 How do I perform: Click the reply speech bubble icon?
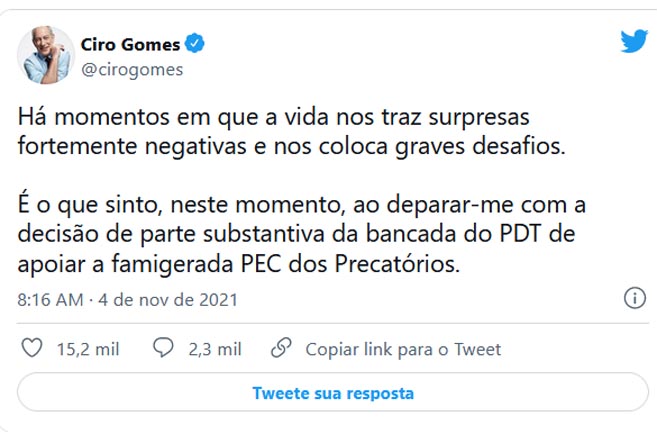pos(164,349)
